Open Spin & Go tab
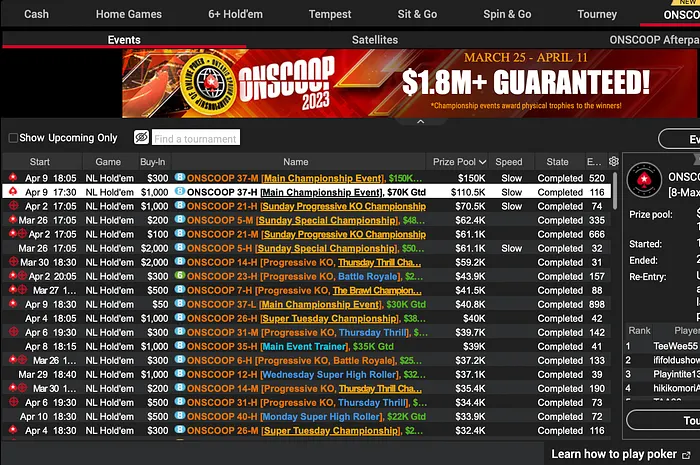700x465 pixels. pos(507,14)
